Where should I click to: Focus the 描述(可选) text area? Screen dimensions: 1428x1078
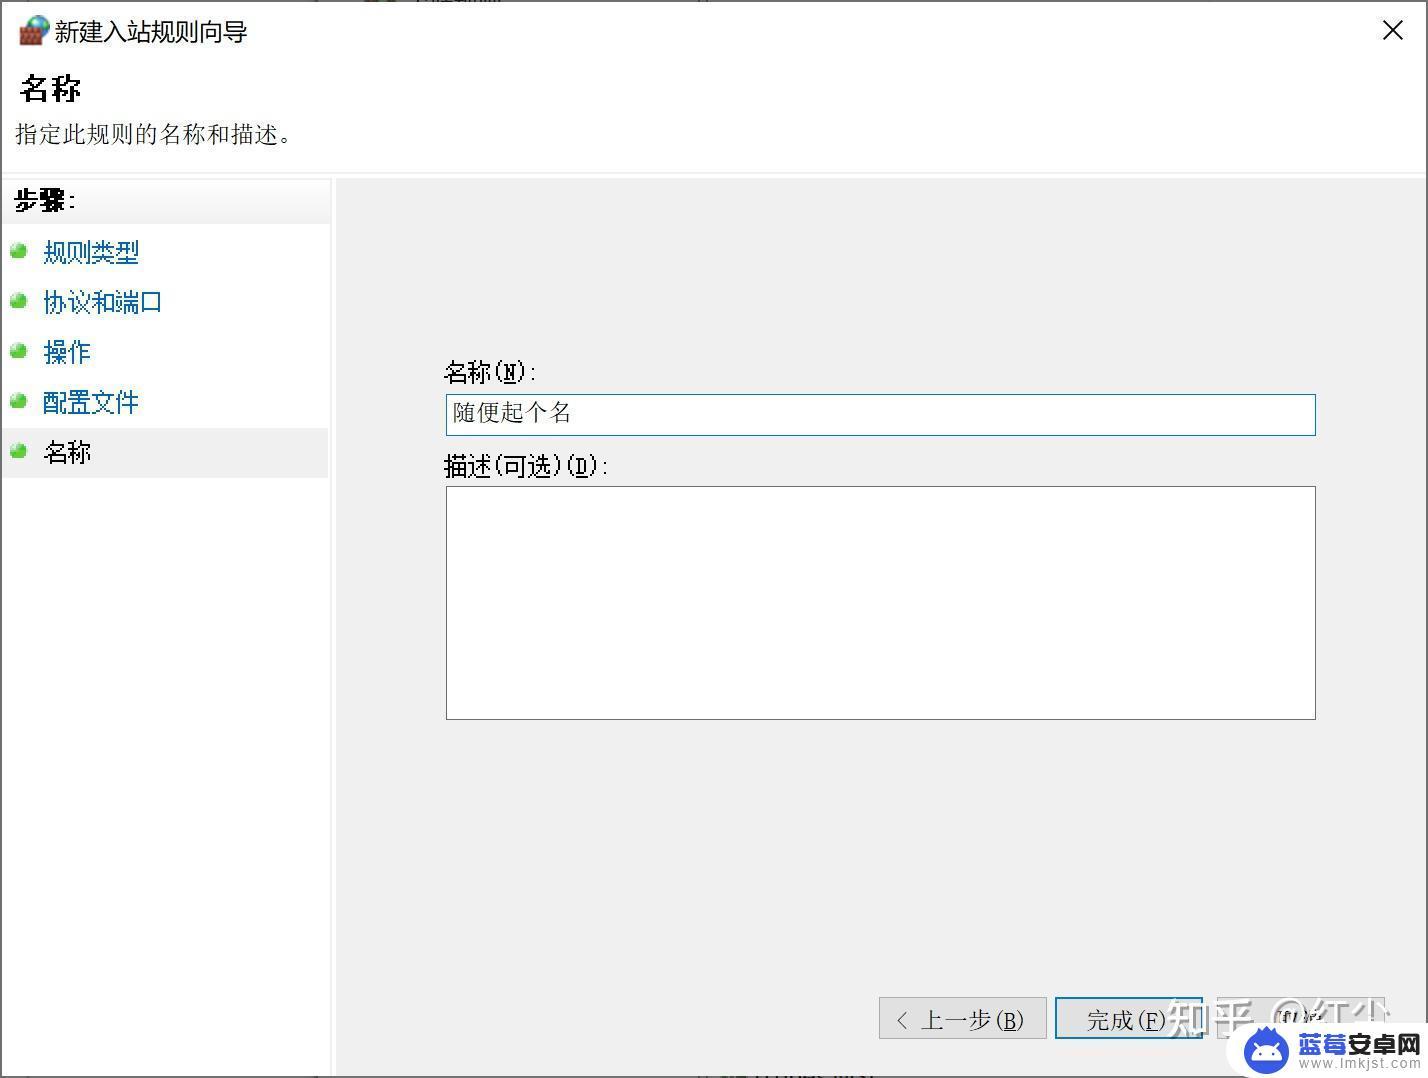(x=880, y=602)
